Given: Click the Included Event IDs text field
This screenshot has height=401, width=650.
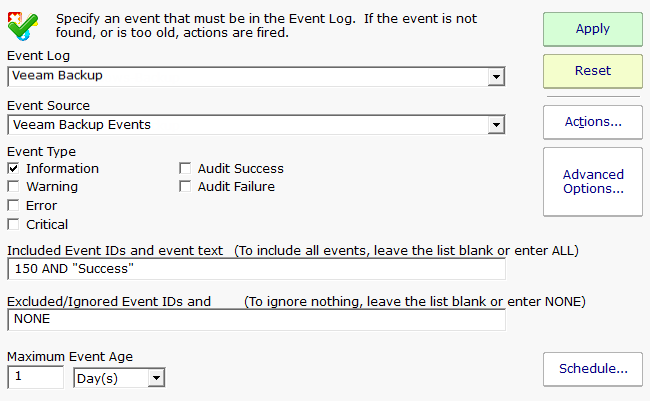Looking at the screenshot, I should pos(256,269).
